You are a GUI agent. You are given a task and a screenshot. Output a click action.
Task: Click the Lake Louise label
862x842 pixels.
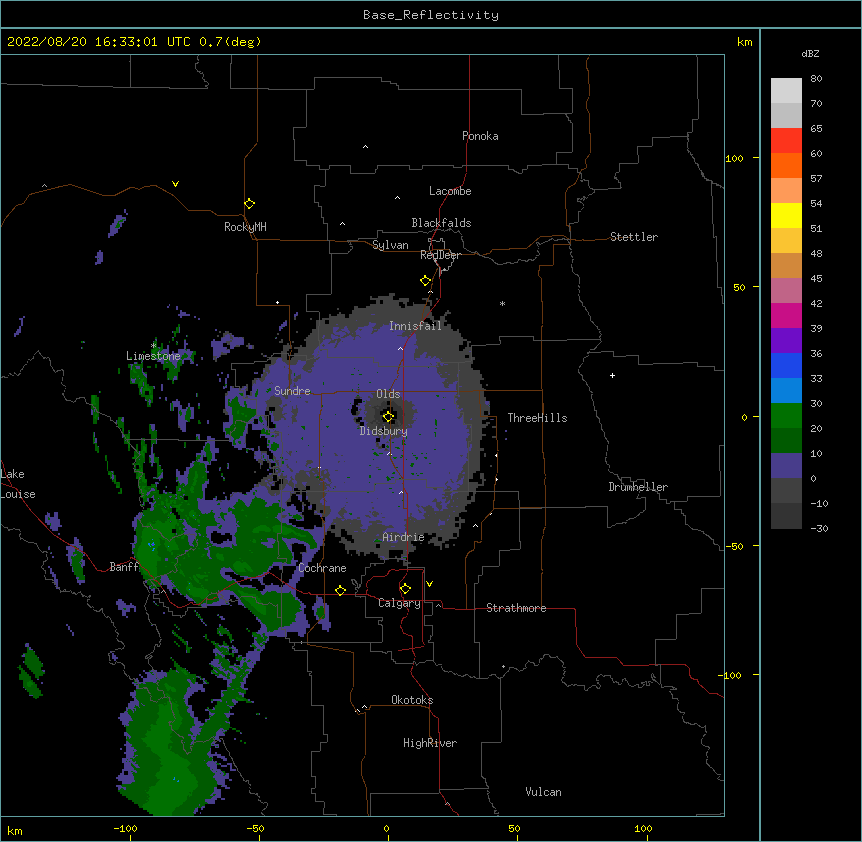18,484
